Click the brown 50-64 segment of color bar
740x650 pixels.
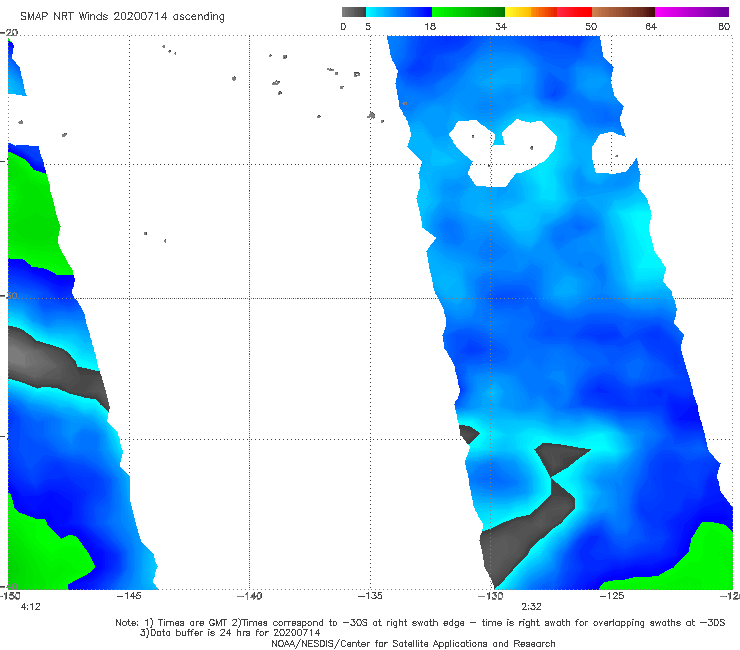(623, 12)
